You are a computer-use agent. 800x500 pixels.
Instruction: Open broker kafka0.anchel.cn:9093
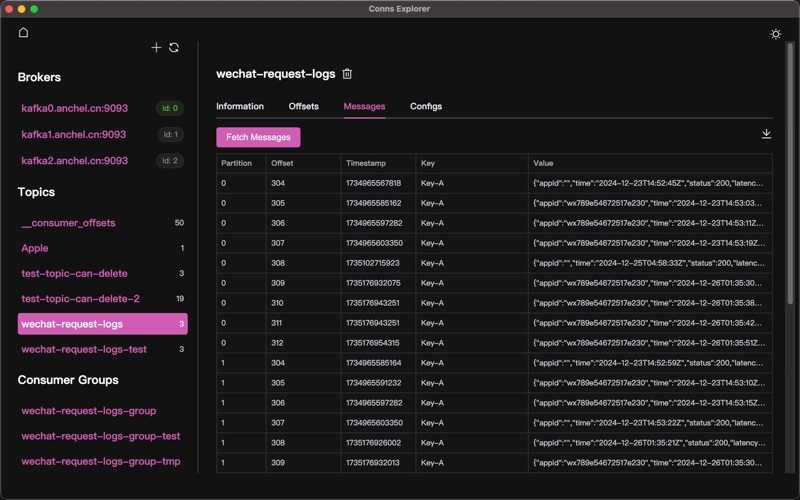74,108
